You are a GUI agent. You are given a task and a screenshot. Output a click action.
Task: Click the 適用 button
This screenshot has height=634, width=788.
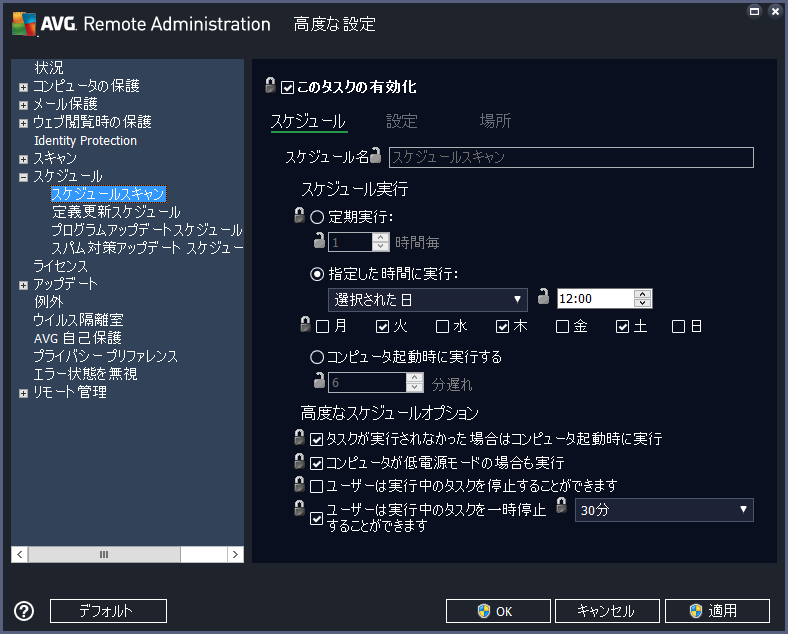pos(717,611)
